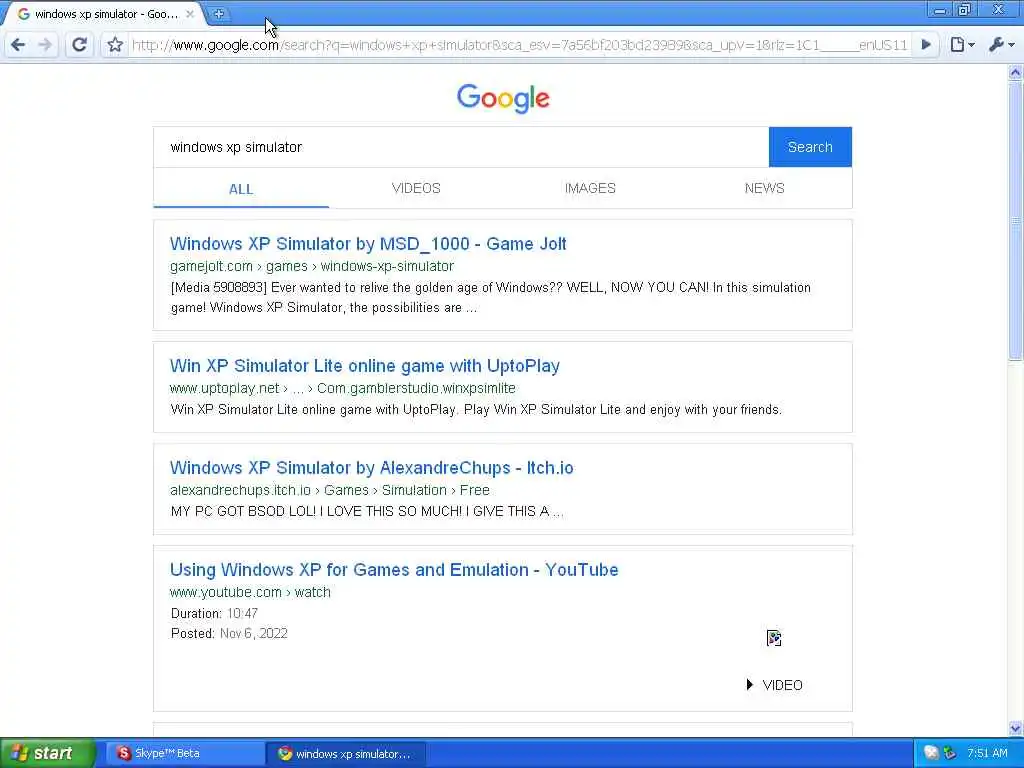
Task: Switch to the IMAGES results tab
Action: pos(590,188)
